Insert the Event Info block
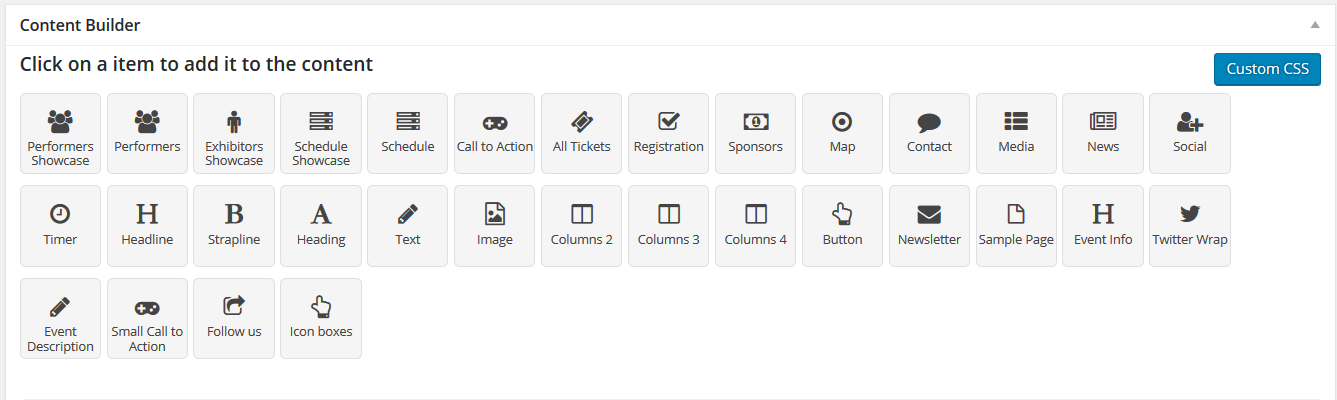Screen dimensions: 1337x400 point(1103,226)
